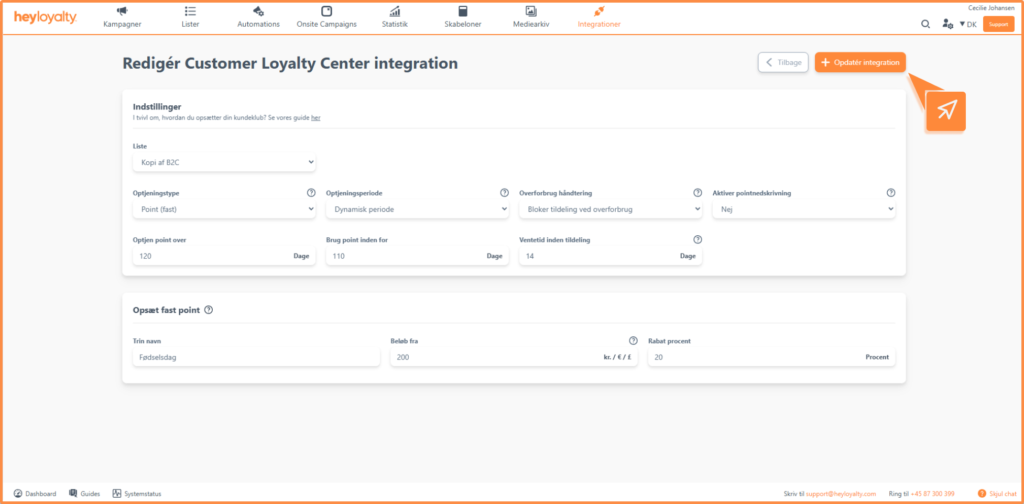Go to the Statistik menu
The width and height of the screenshot is (1024, 504).
click(394, 24)
